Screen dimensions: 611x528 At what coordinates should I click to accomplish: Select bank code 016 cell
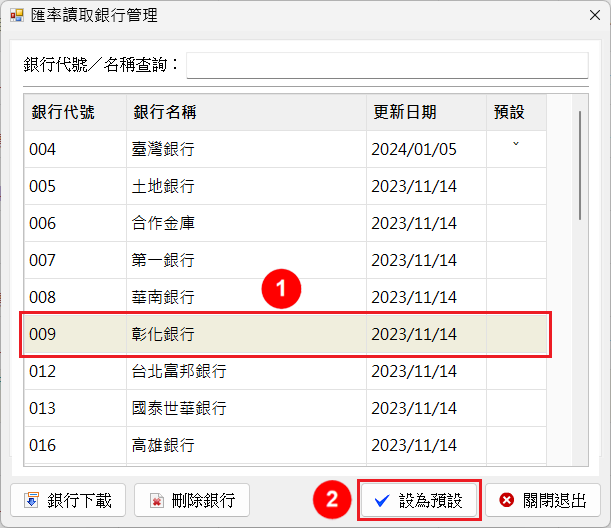tap(75, 445)
